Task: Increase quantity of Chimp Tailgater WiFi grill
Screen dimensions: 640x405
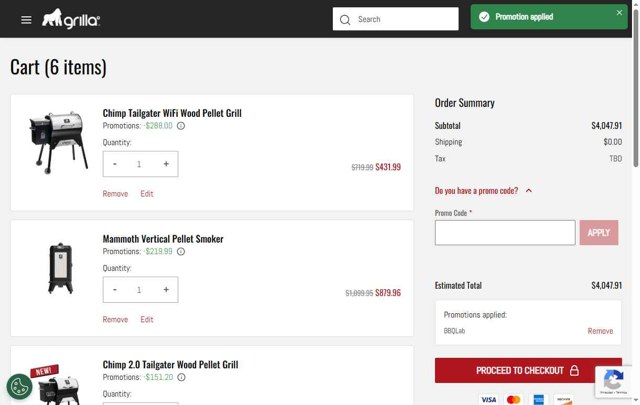Action: [x=166, y=164]
